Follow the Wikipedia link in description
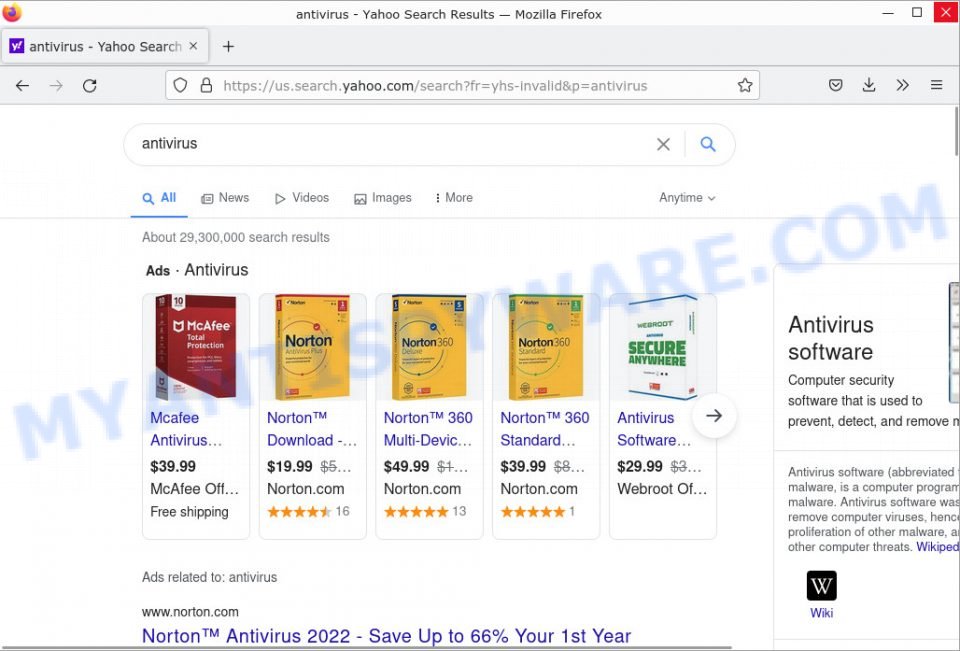 [x=937, y=547]
